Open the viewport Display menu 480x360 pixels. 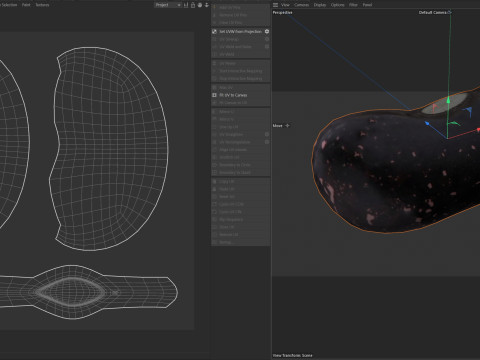(320, 5)
